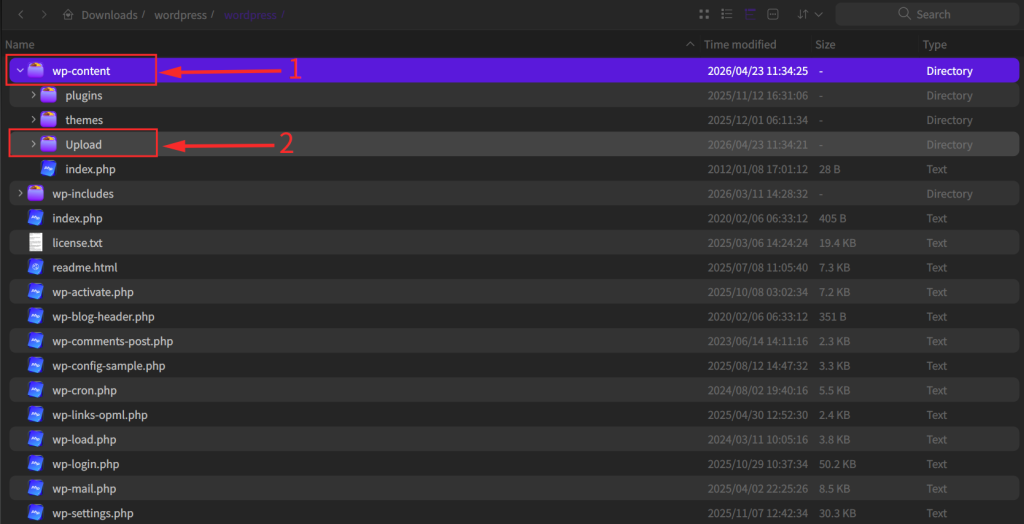This screenshot has width=1024, height=524.
Task: Click the plugins folder icon
Action: pos(49,95)
